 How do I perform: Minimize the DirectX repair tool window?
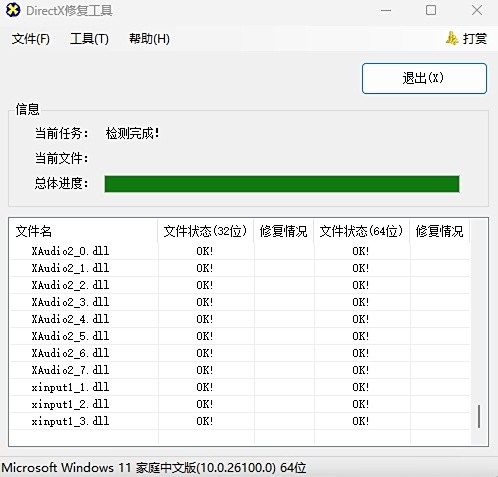(x=386, y=10)
